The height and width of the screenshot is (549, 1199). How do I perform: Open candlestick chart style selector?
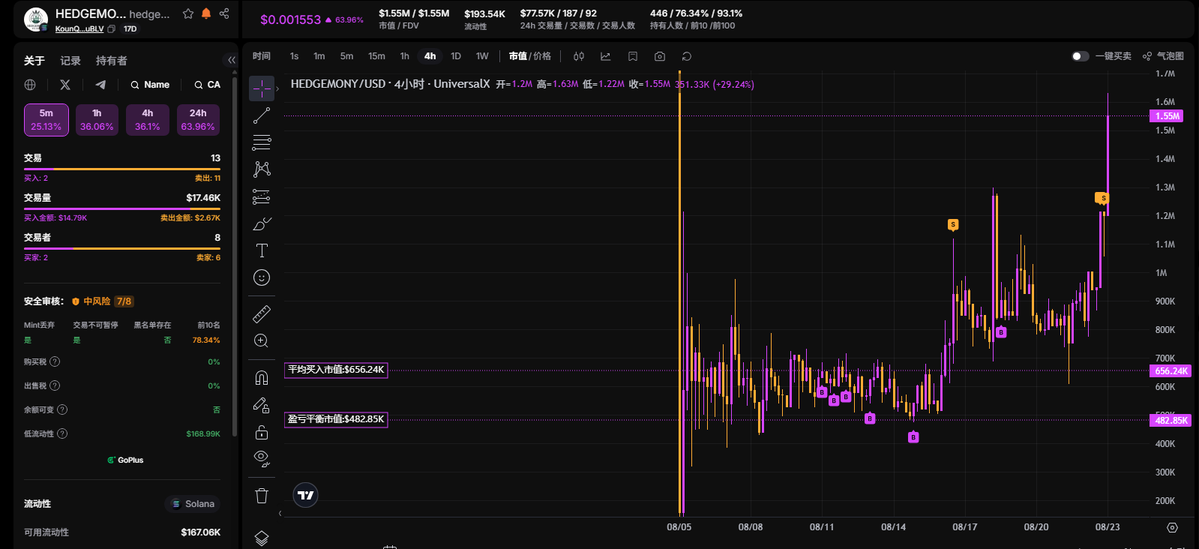tap(579, 56)
